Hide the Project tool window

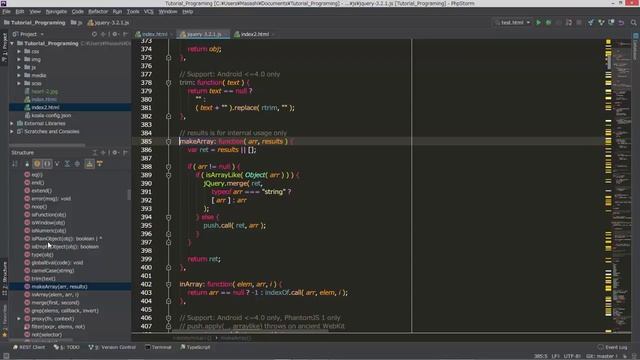pos(125,34)
